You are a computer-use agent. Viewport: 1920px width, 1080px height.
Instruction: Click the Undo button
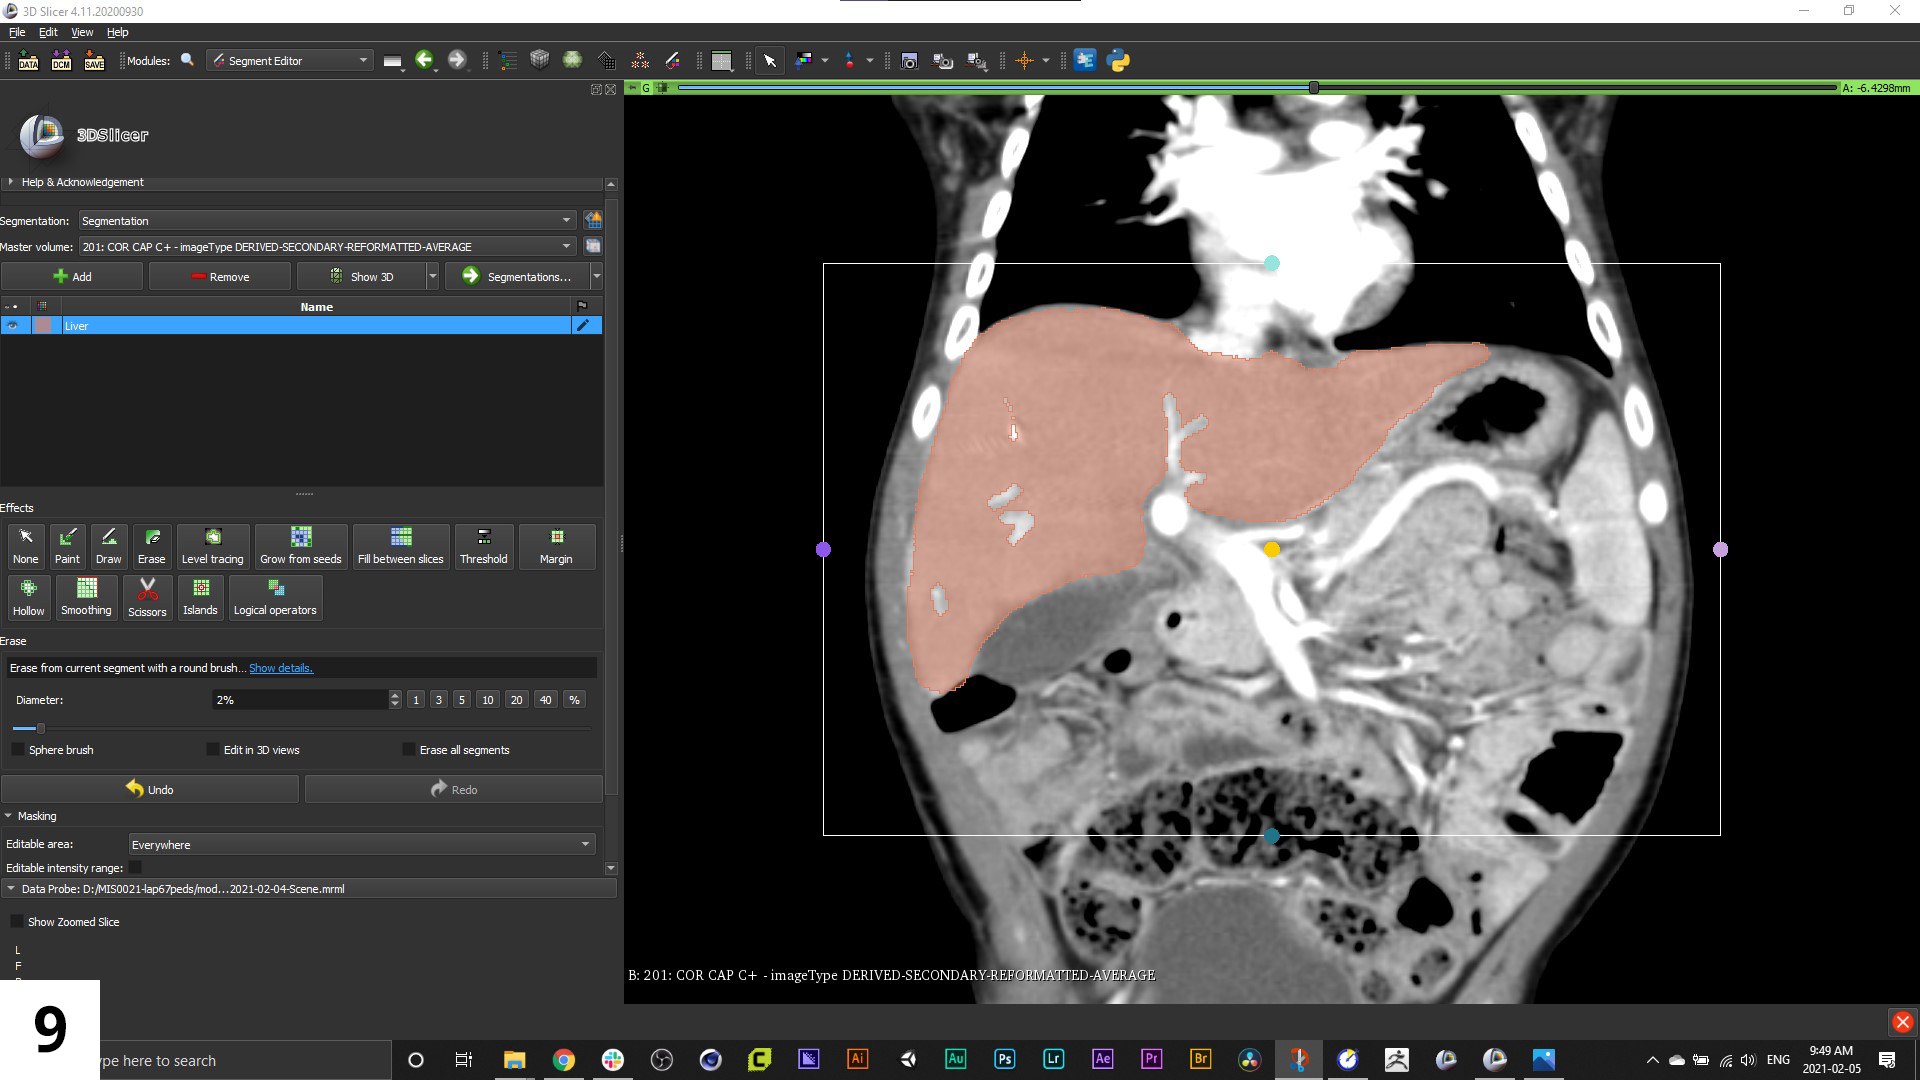[x=150, y=790]
